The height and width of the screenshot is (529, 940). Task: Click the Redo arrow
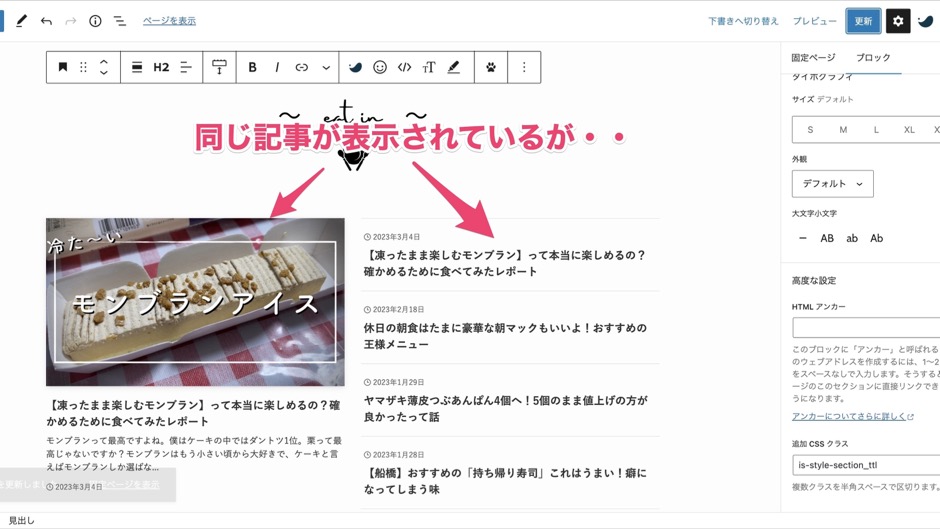coord(71,21)
